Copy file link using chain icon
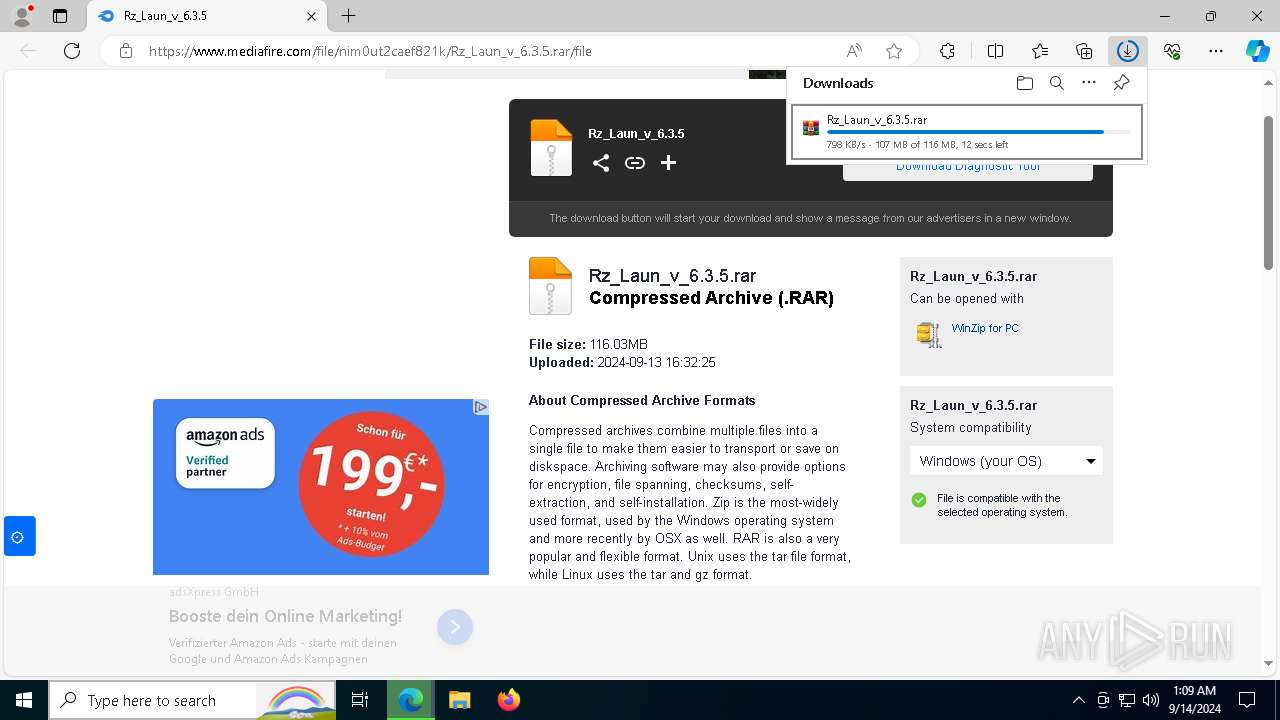This screenshot has width=1280, height=720. point(635,163)
